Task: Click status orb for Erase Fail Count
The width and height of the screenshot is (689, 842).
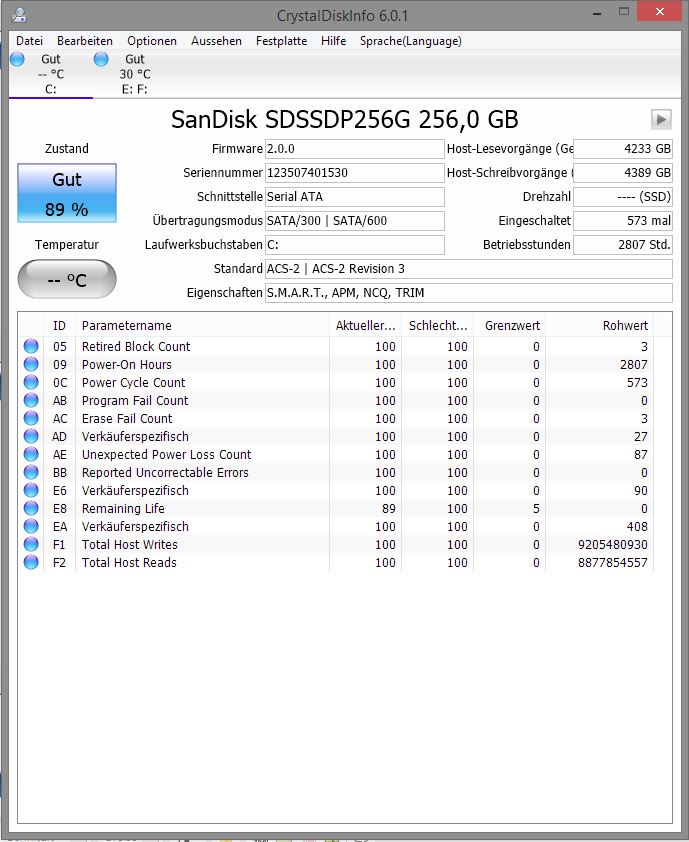Action: point(31,418)
